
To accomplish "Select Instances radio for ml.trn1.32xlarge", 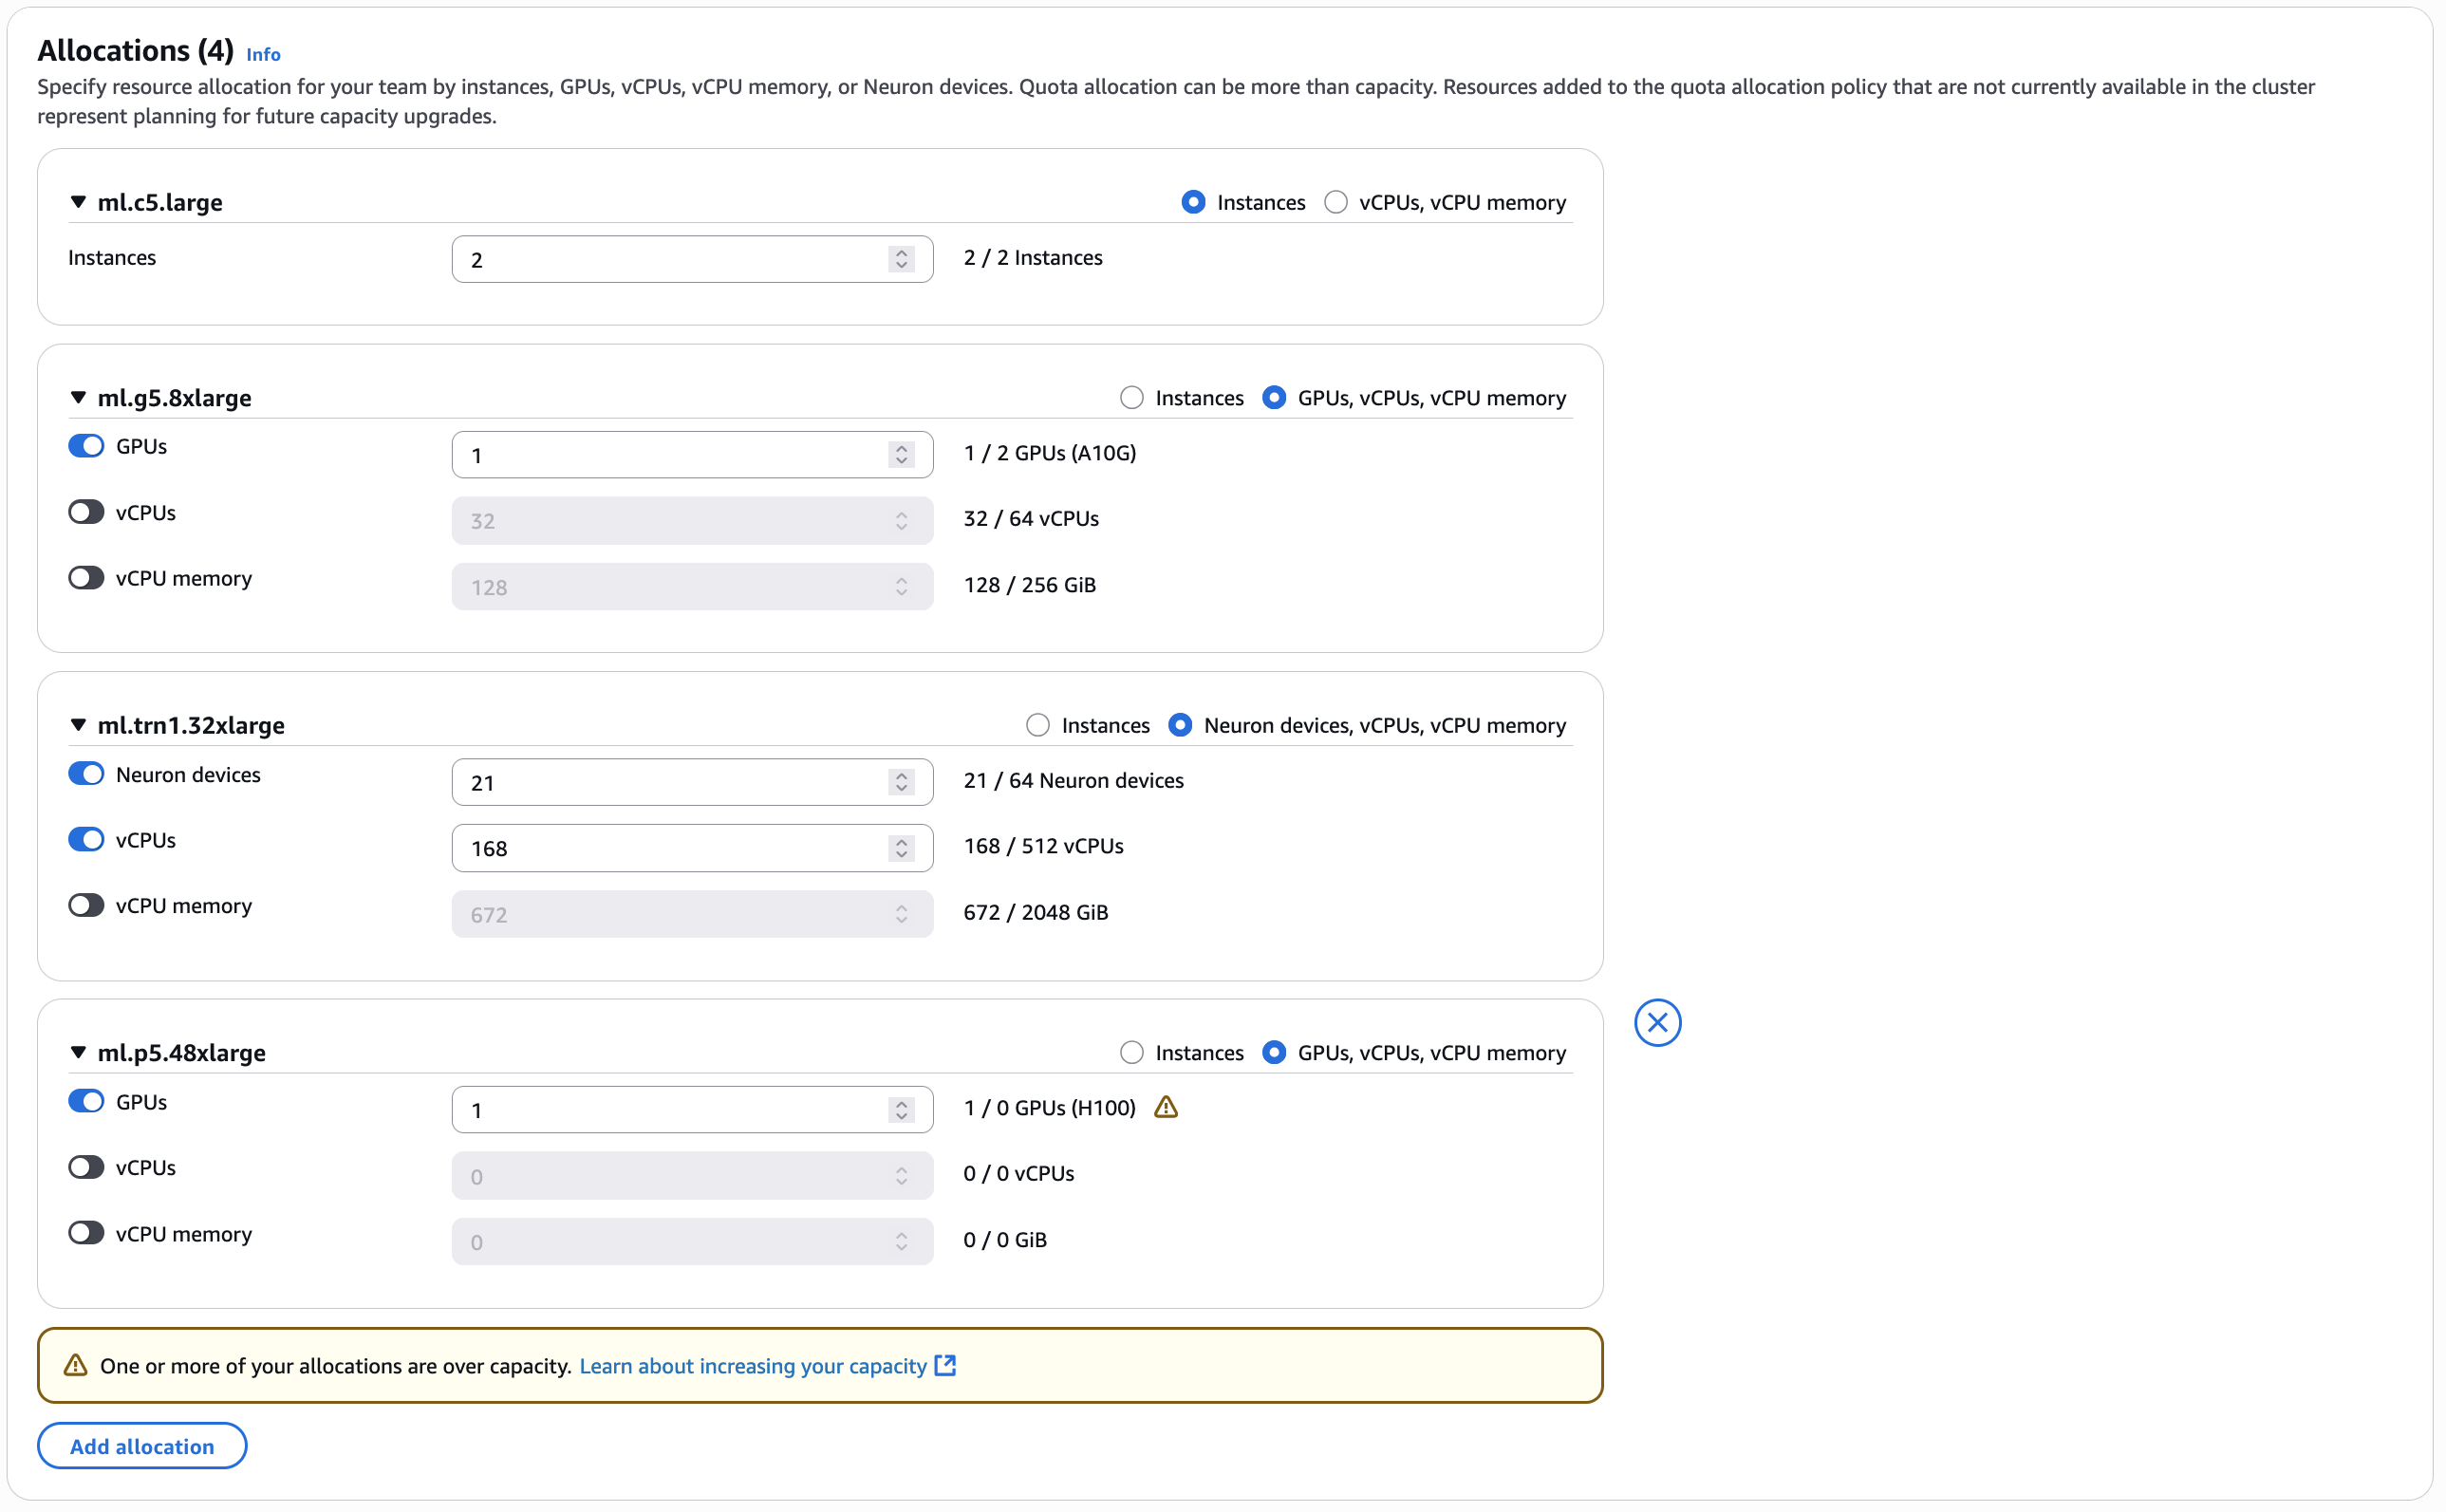I will point(1038,725).
